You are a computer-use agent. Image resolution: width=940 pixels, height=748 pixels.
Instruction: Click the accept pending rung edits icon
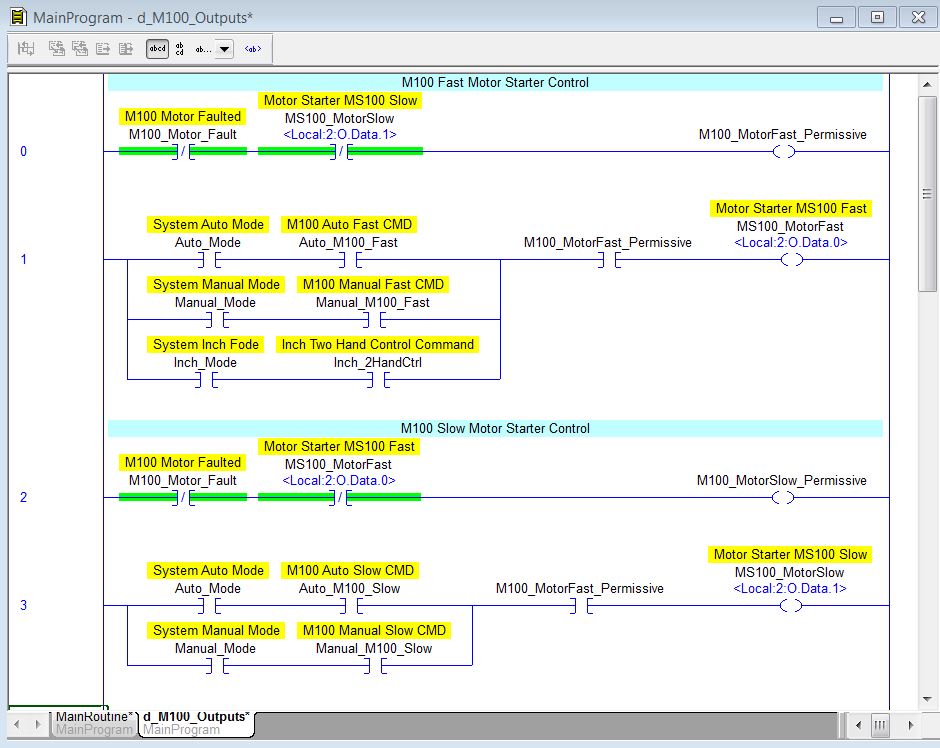pos(56,49)
